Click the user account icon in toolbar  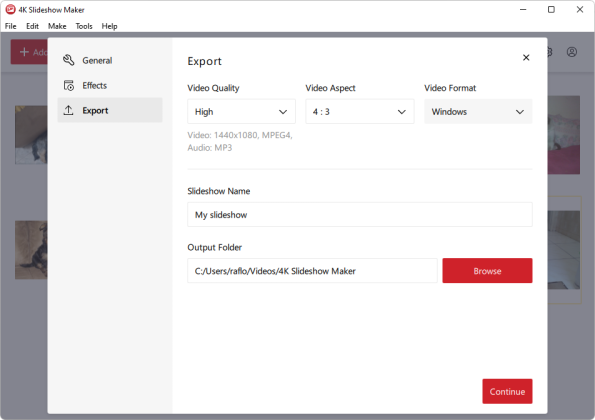pos(572,52)
